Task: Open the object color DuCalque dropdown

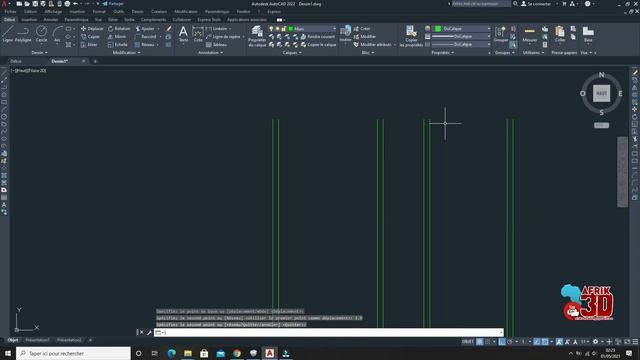Action: pyautogui.click(x=489, y=29)
